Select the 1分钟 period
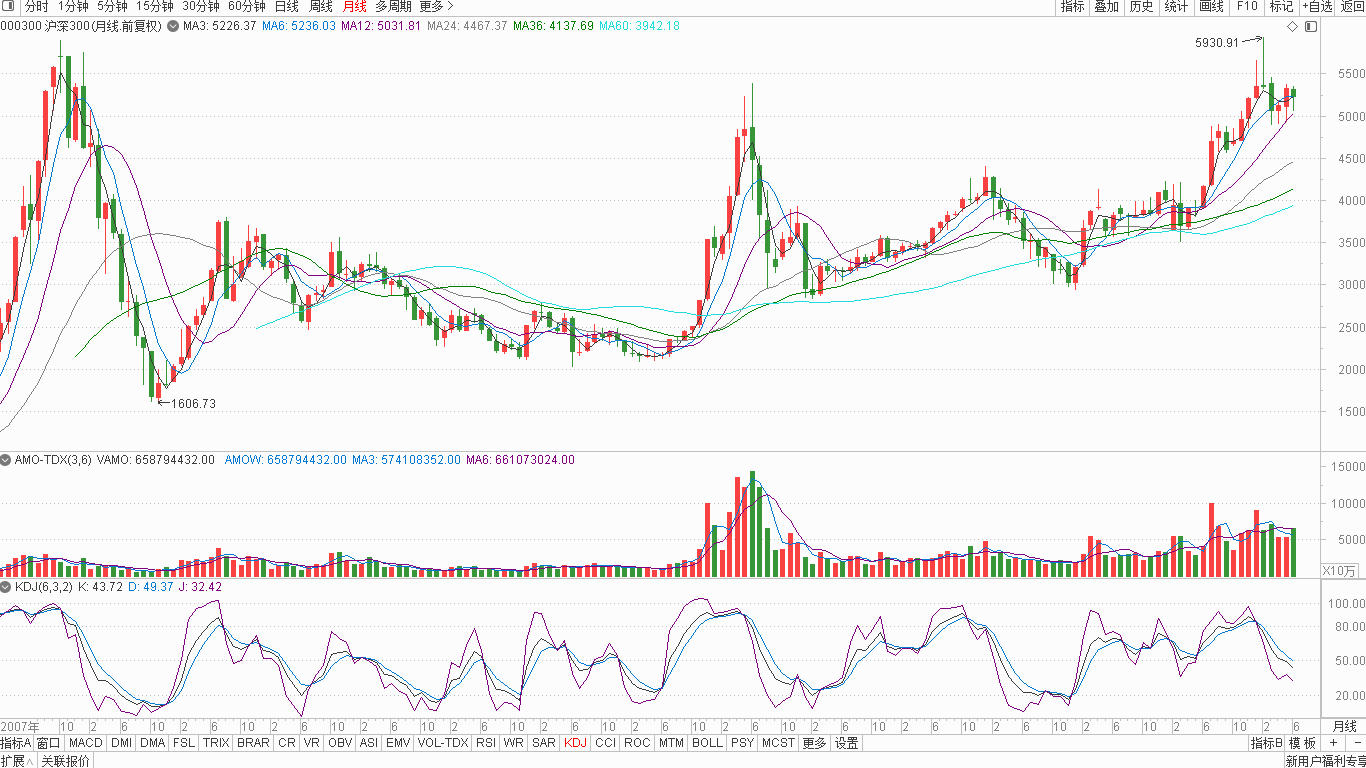The width and height of the screenshot is (1366, 768). pos(74,6)
